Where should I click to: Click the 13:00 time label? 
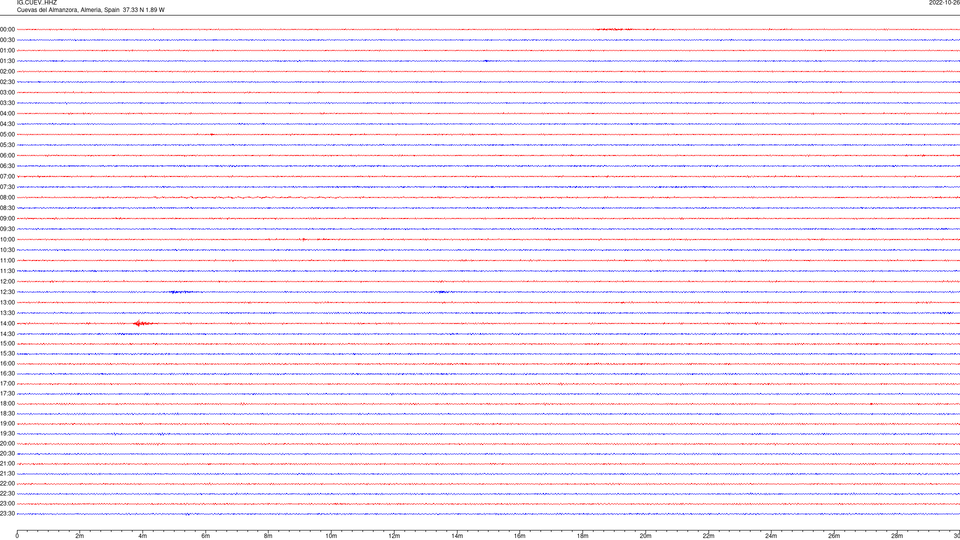[x=7, y=302]
